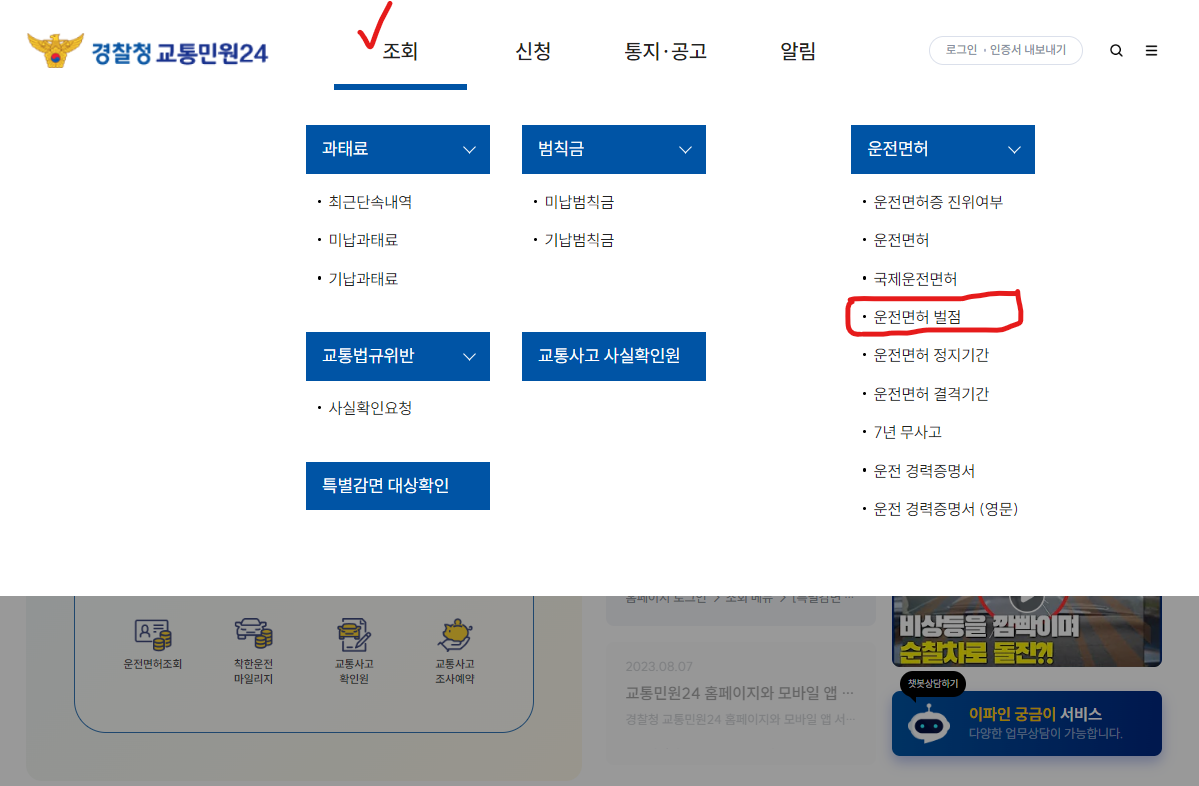Open 교통사고 사실확인원 button

(x=613, y=356)
